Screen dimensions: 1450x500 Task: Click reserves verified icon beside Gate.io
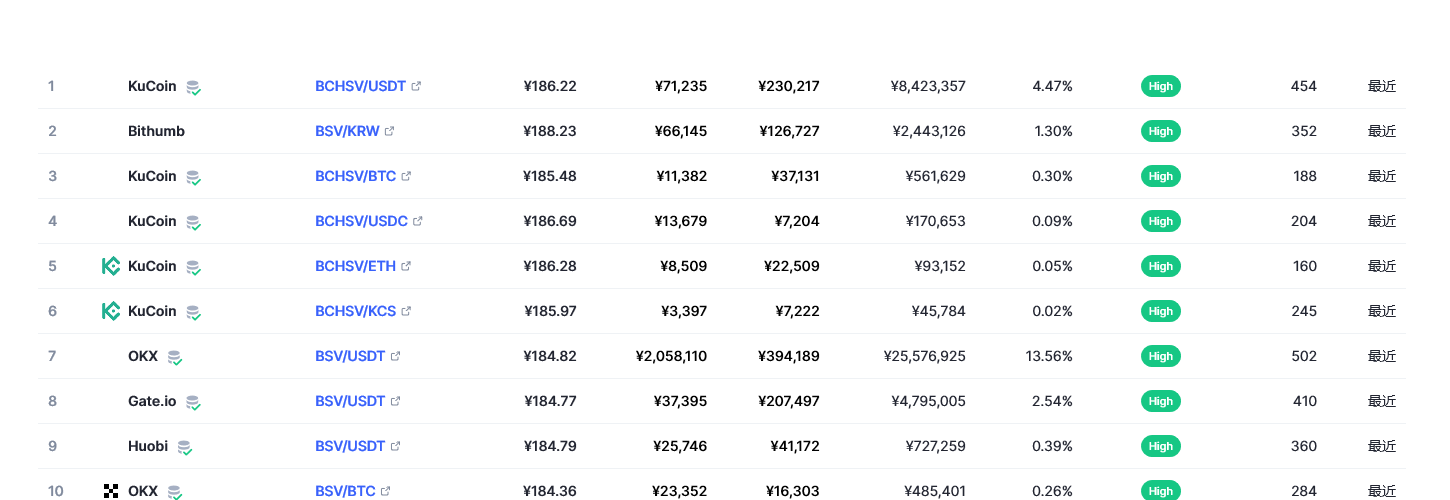point(193,402)
